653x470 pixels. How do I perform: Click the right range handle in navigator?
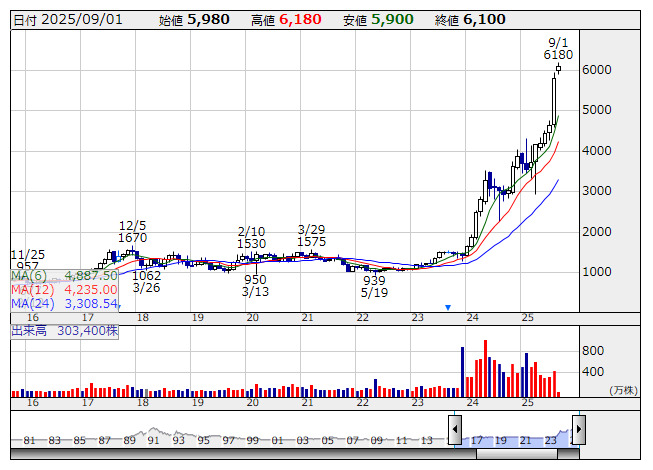click(577, 430)
